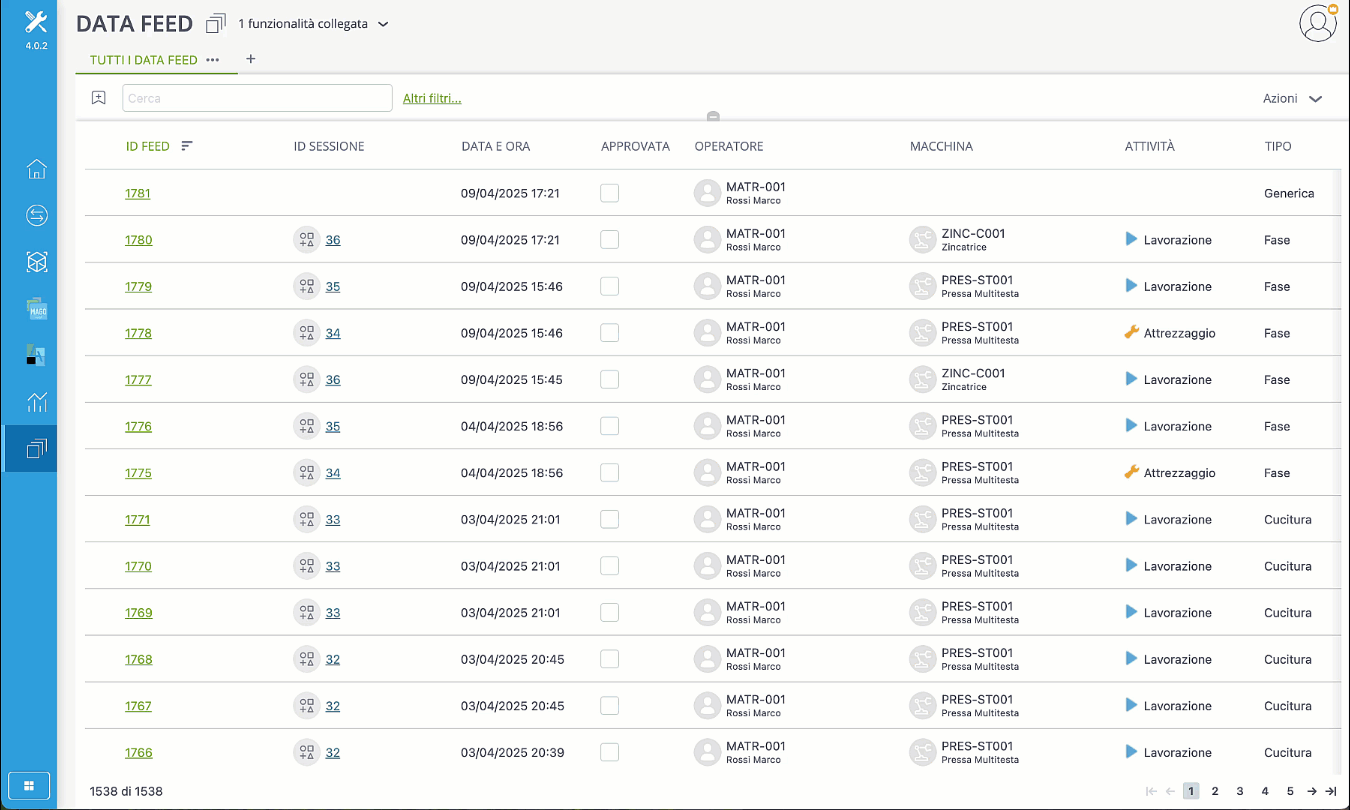Click the Cucitura type cell in row 1769

(1288, 613)
